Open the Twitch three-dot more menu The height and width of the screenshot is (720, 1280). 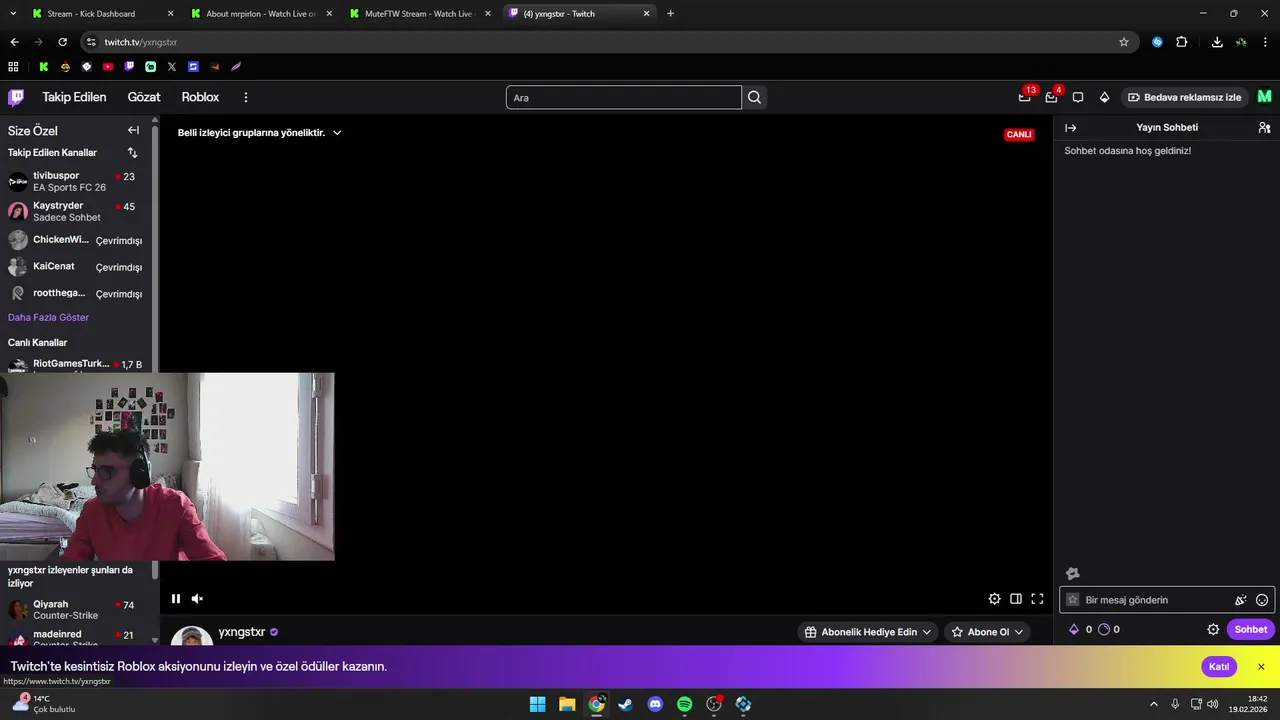tap(246, 97)
